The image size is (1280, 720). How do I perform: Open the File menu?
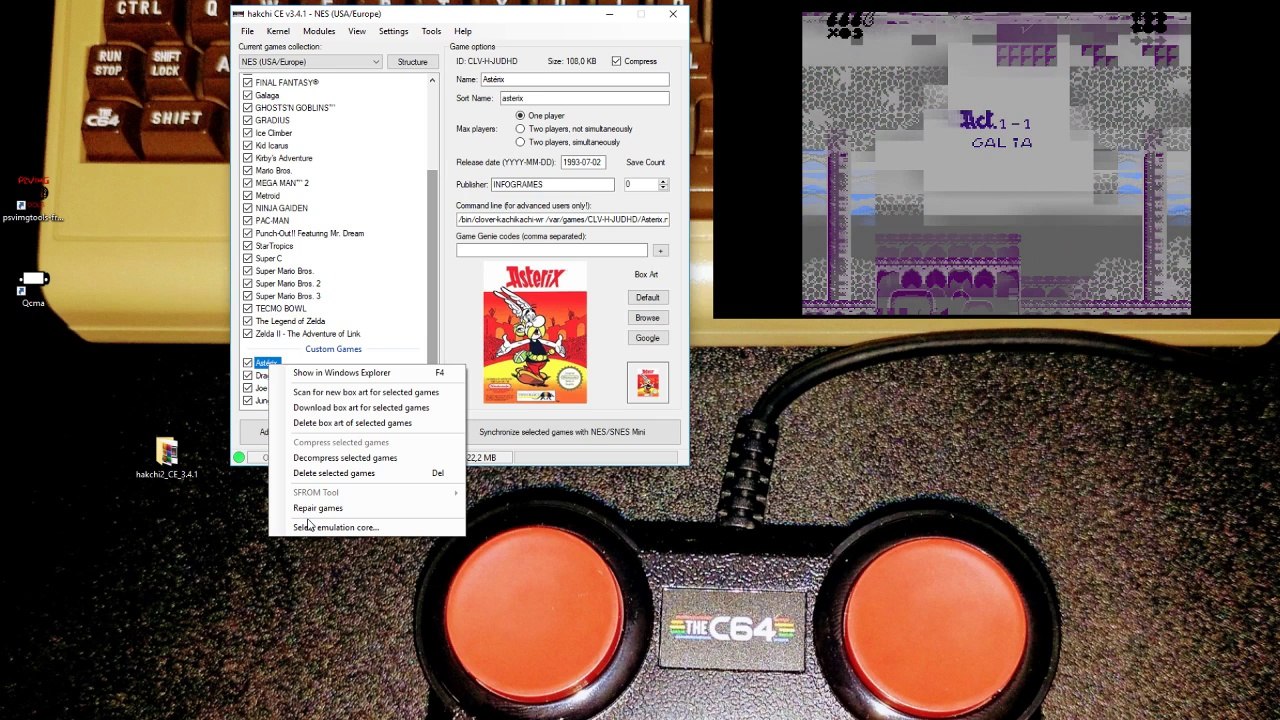[x=247, y=31]
